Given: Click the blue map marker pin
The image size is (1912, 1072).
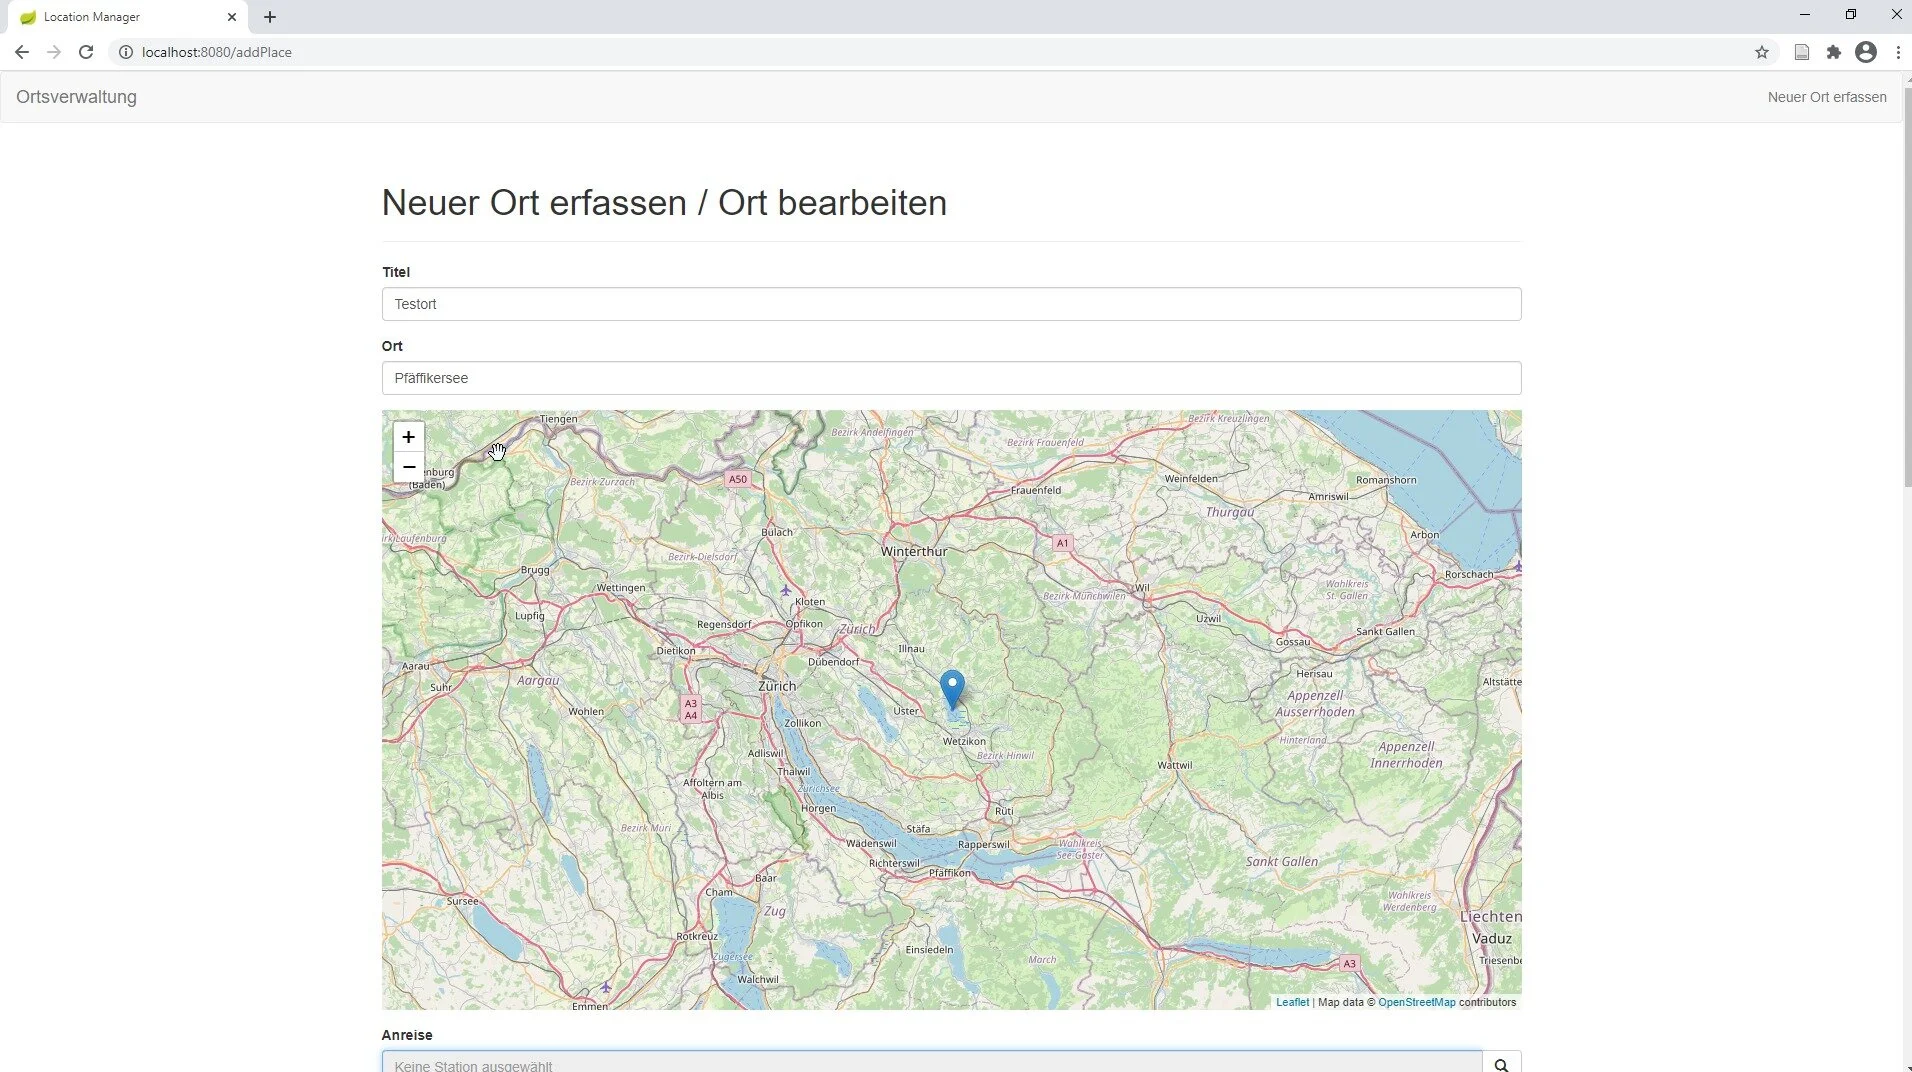Looking at the screenshot, I should 952,690.
